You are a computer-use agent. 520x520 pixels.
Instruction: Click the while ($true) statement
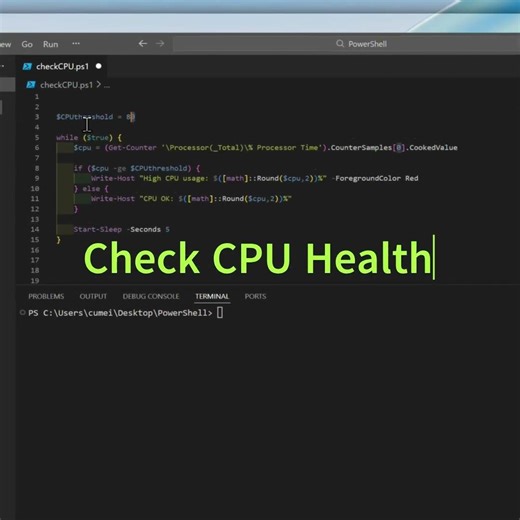pyautogui.click(x=85, y=137)
